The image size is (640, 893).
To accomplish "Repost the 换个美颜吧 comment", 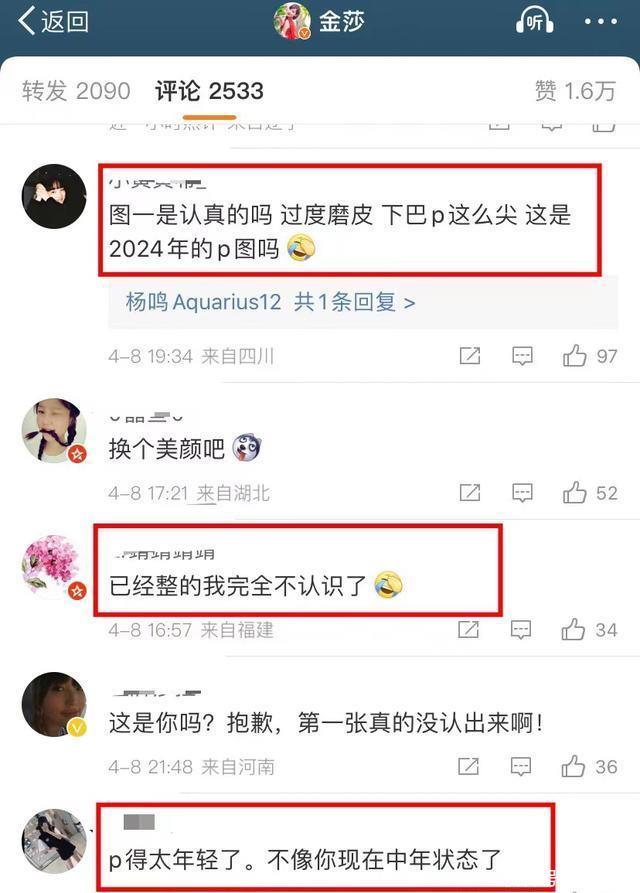I will 470,493.
